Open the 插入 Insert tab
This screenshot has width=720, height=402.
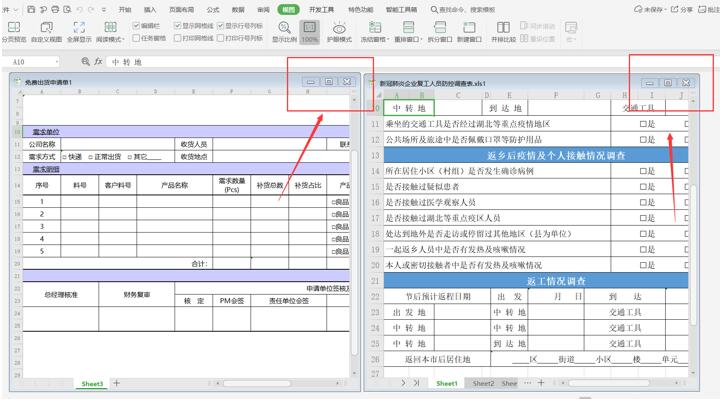[x=150, y=9]
